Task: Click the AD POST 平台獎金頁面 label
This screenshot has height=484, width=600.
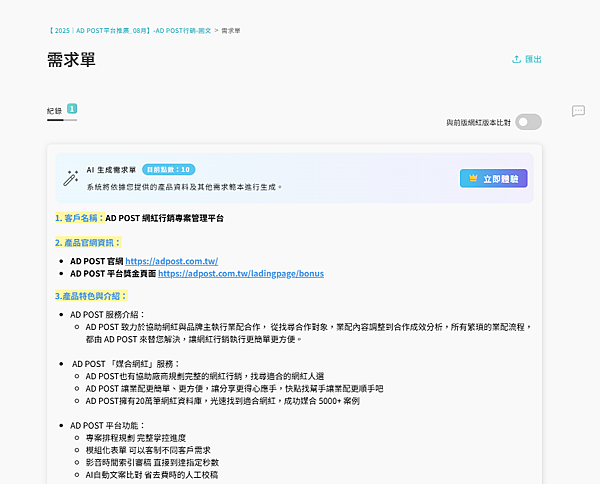Action: pos(113,274)
